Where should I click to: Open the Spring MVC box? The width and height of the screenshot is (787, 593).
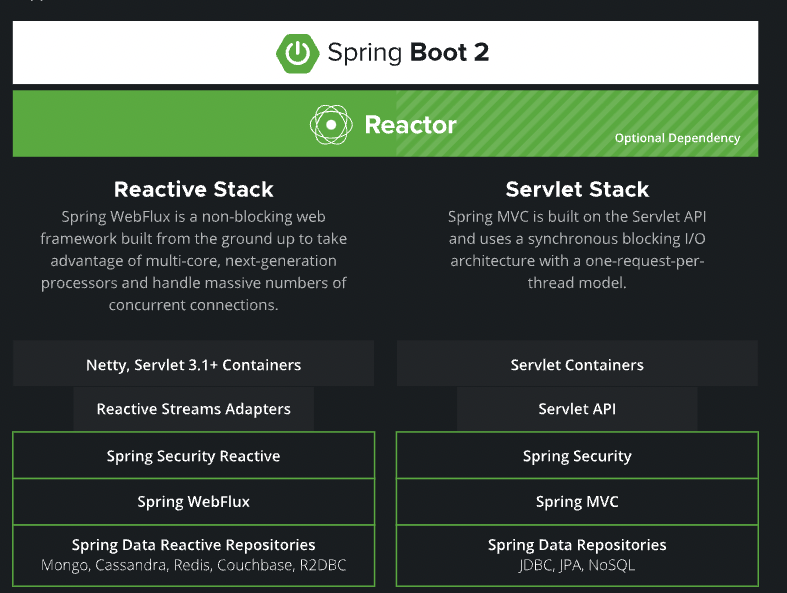coord(577,502)
